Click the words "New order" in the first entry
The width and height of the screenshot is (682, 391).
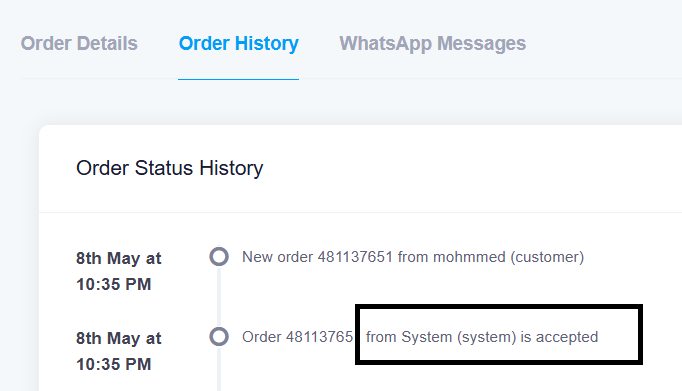point(277,257)
